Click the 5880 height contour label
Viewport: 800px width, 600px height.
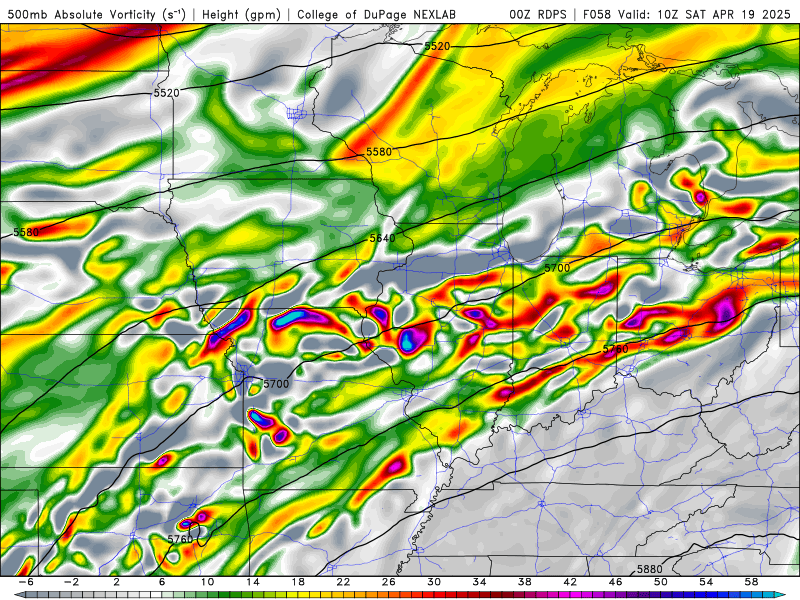pyautogui.click(x=649, y=569)
